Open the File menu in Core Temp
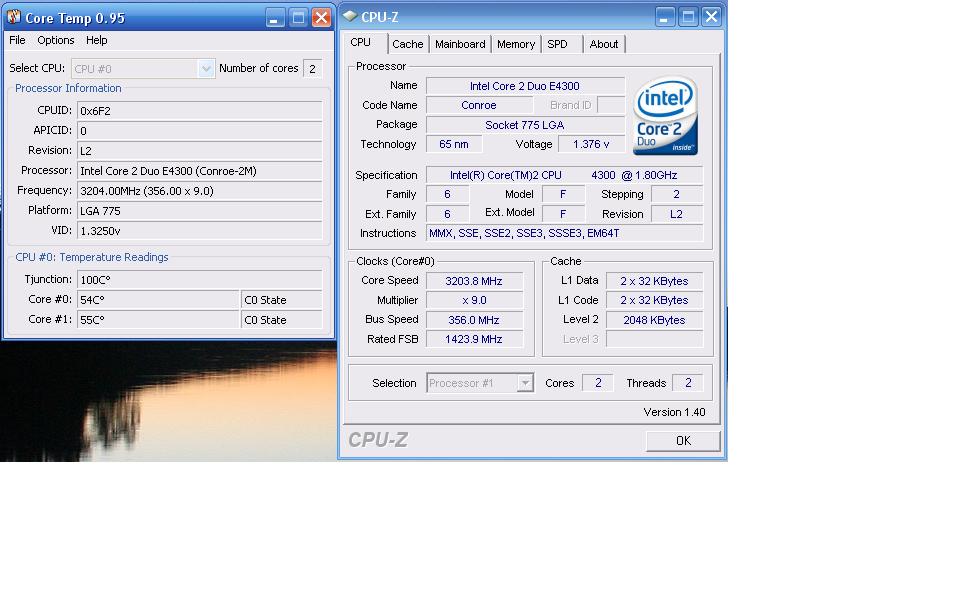This screenshot has width=960, height=600. [x=17, y=40]
